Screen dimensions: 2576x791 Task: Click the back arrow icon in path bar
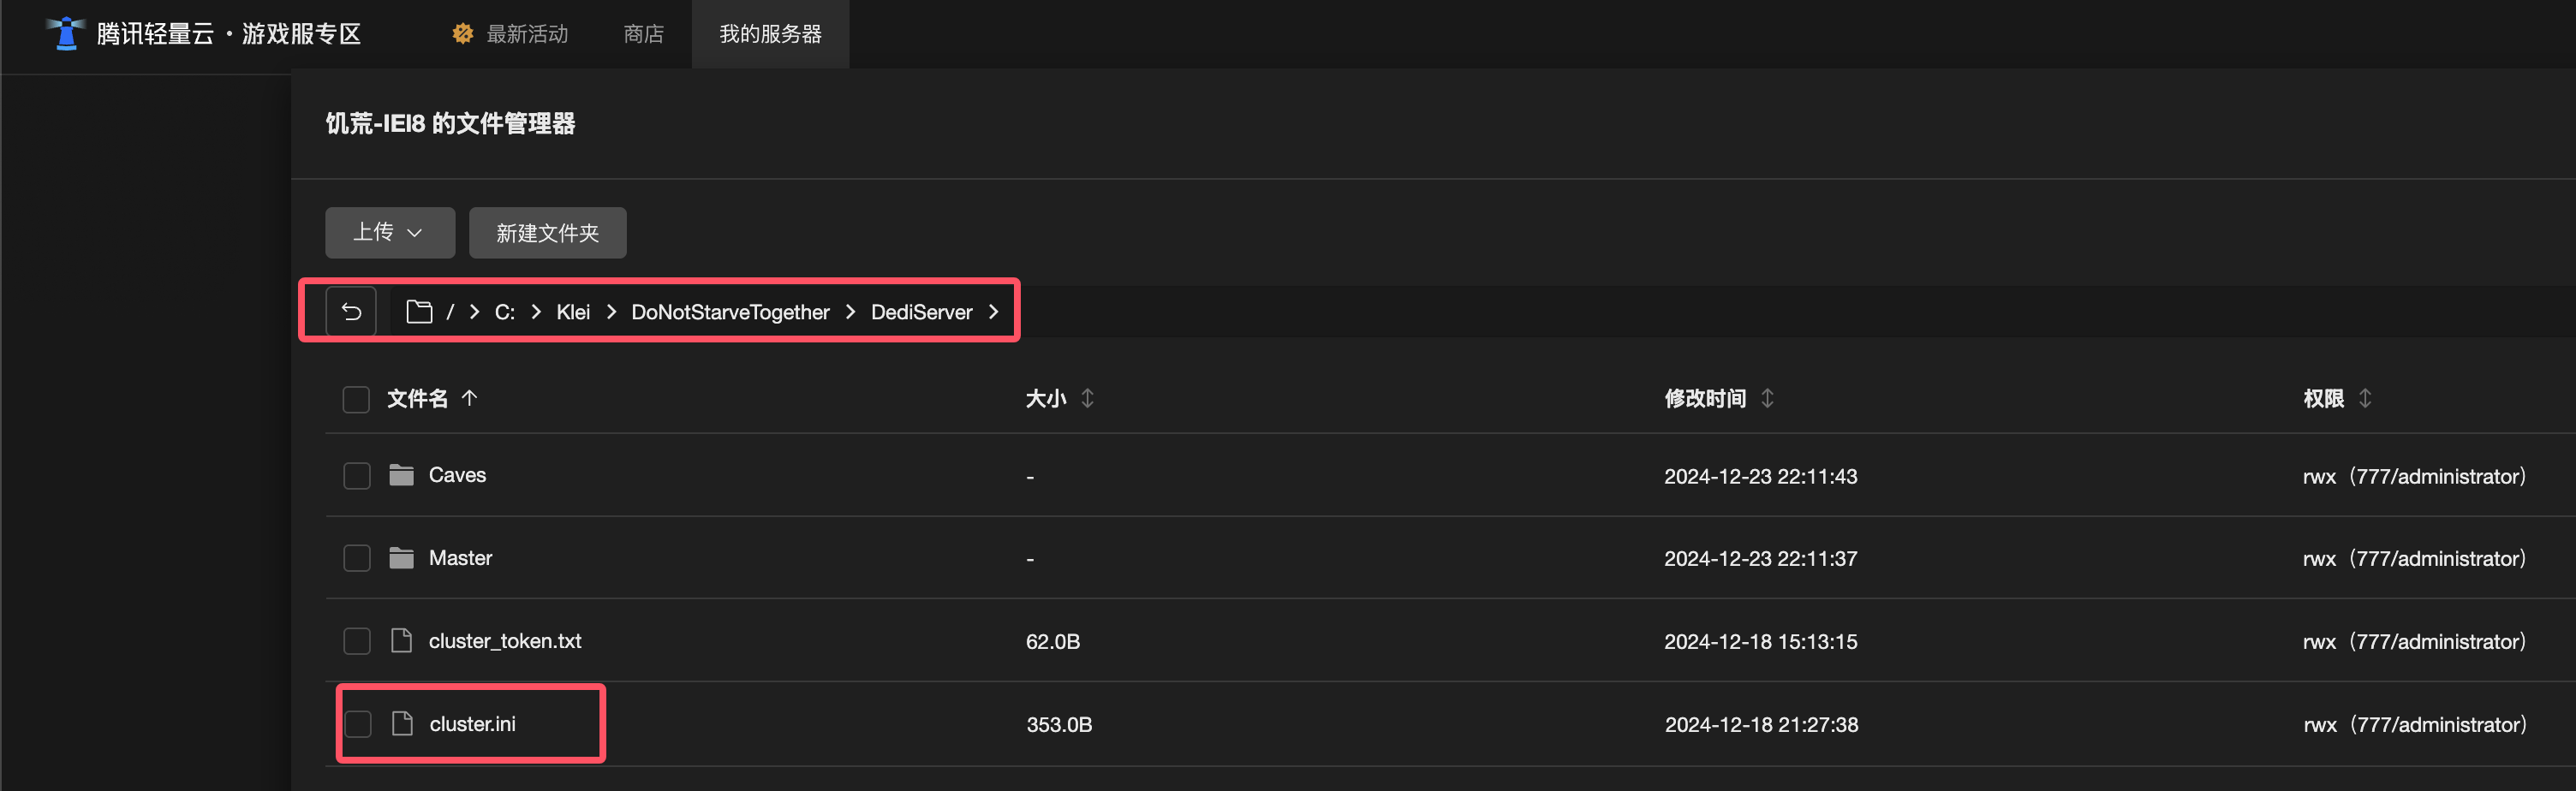pyautogui.click(x=351, y=312)
